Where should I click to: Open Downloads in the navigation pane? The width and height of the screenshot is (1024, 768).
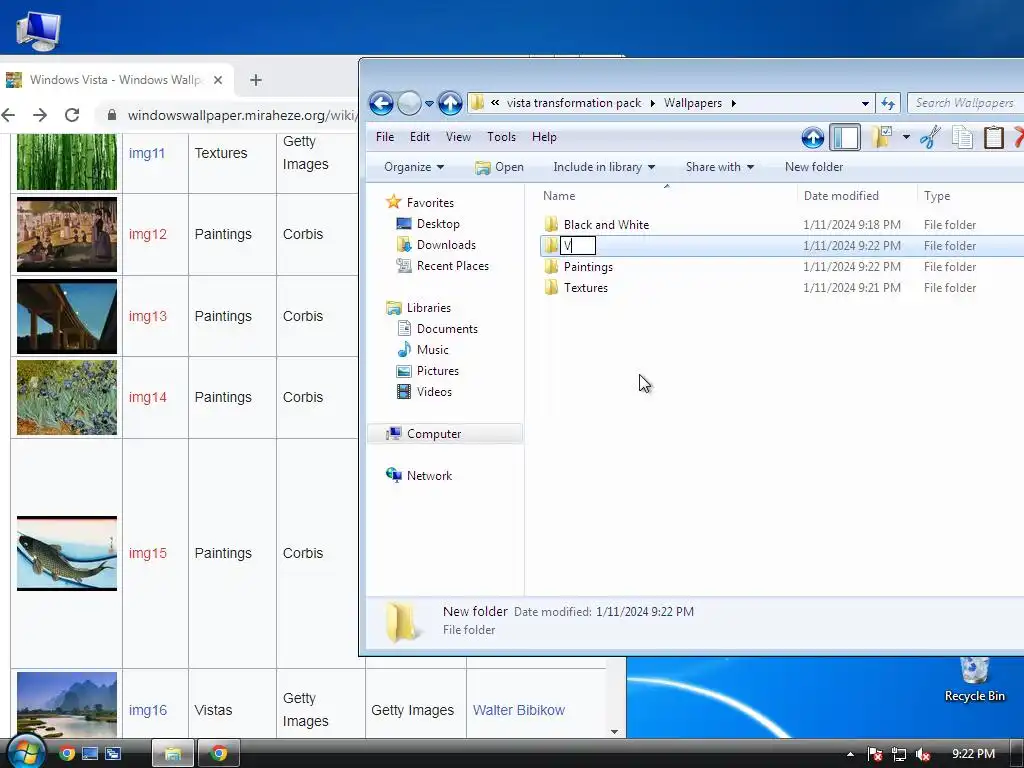[x=446, y=245]
